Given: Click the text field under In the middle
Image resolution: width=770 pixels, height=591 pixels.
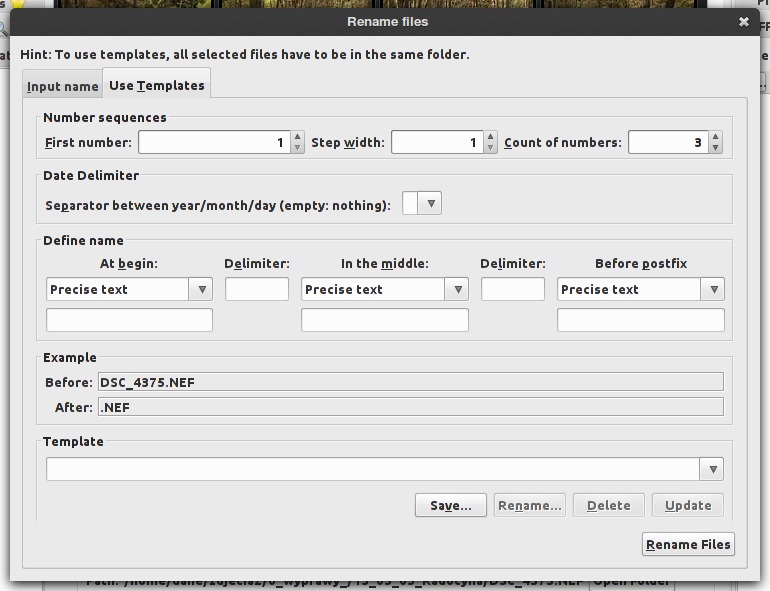Looking at the screenshot, I should [385, 320].
